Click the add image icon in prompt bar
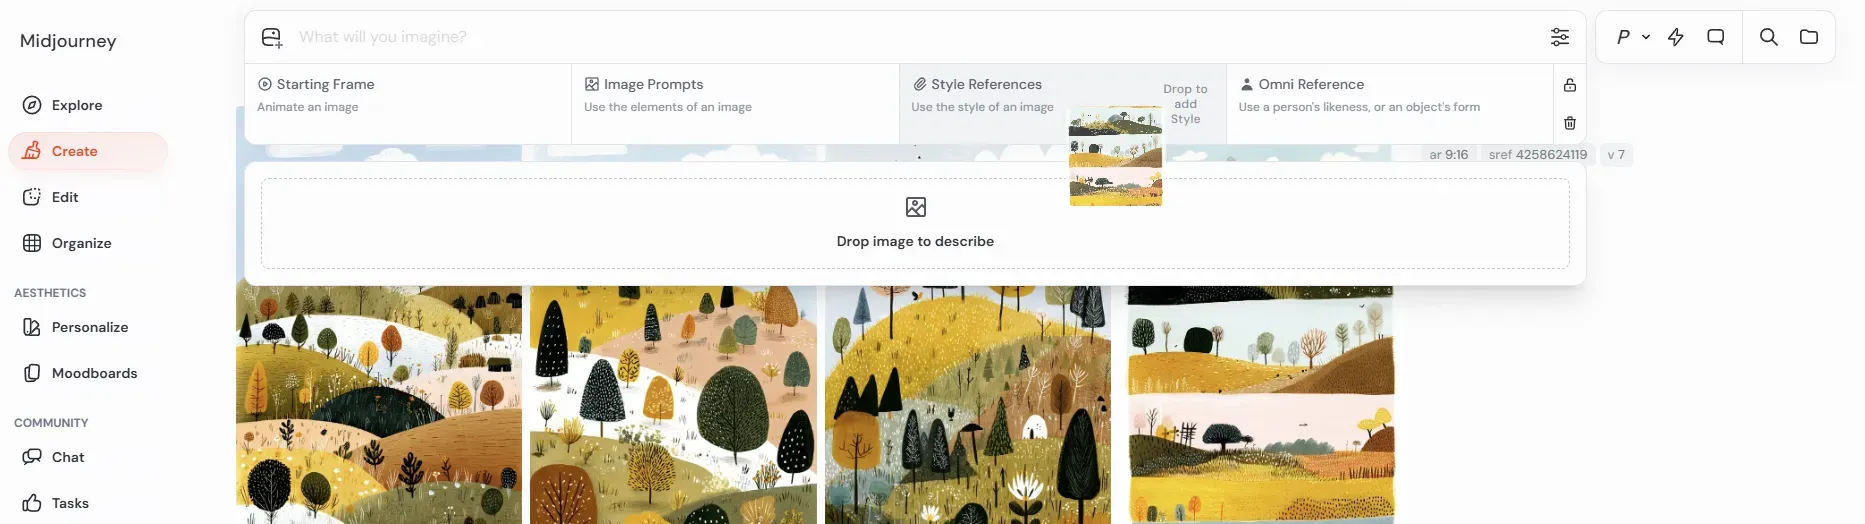 click(x=272, y=38)
